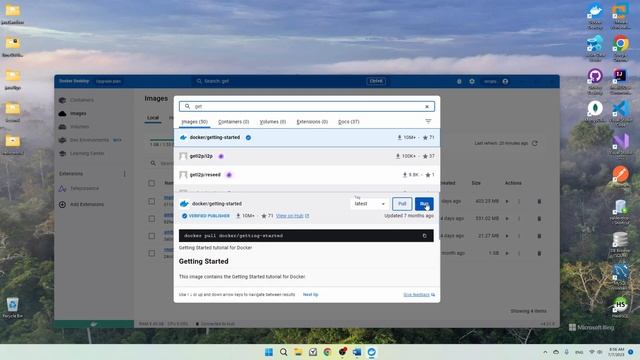640x360 pixels.
Task: Click the Next tip link
Action: pyautogui.click(x=311, y=295)
